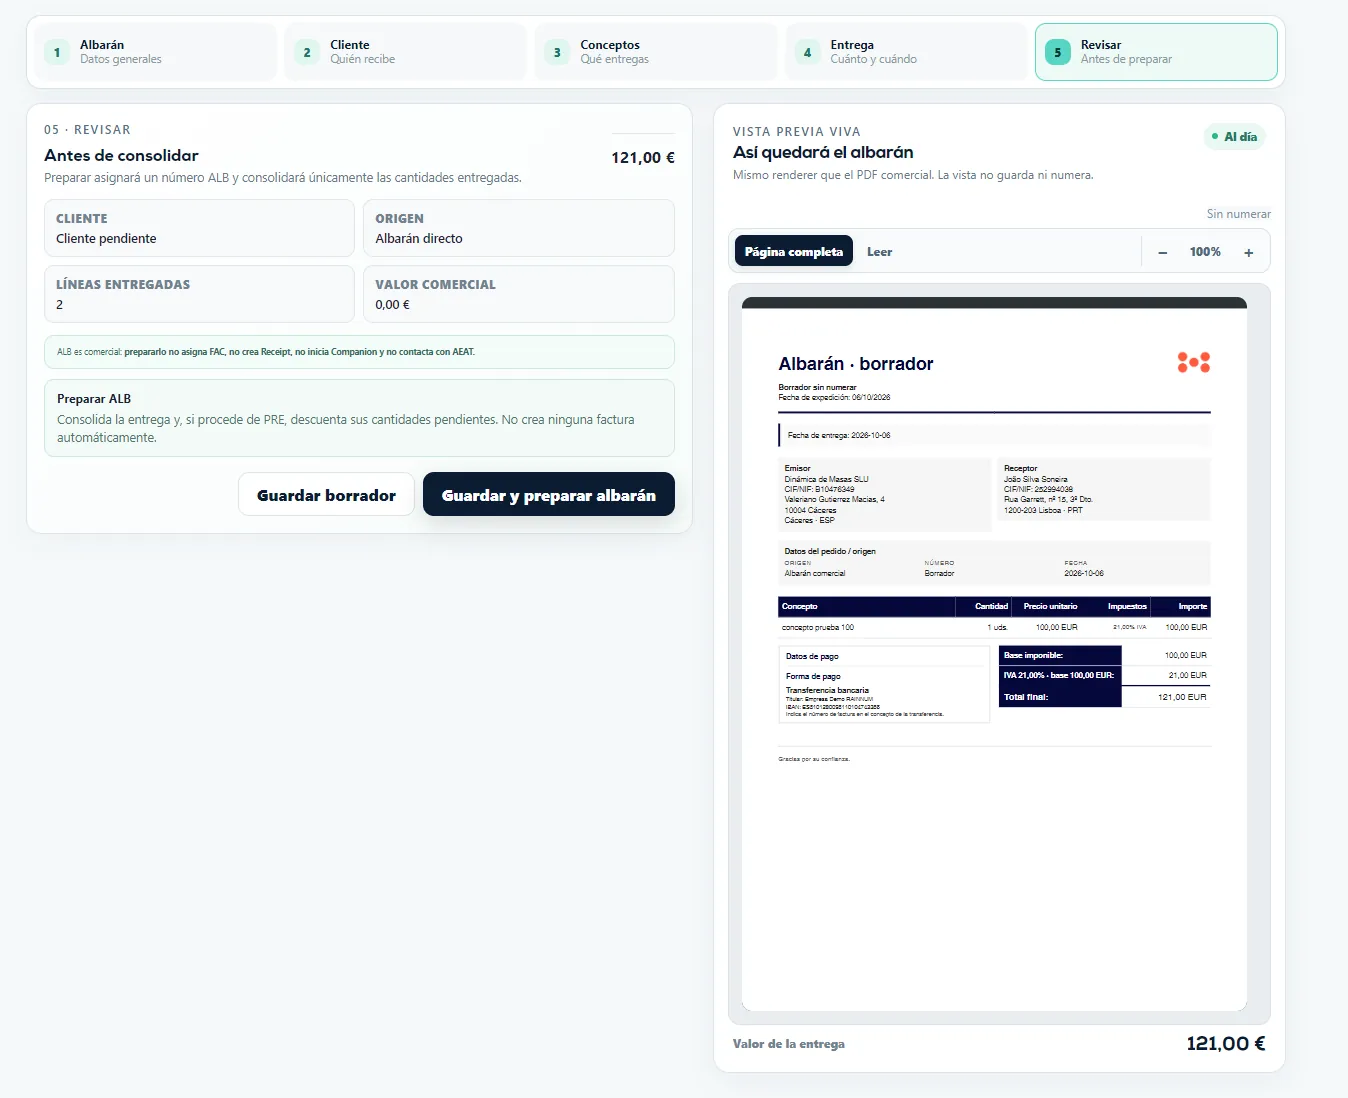Click Valor de la entrega label
1348x1098 pixels.
(x=789, y=1044)
